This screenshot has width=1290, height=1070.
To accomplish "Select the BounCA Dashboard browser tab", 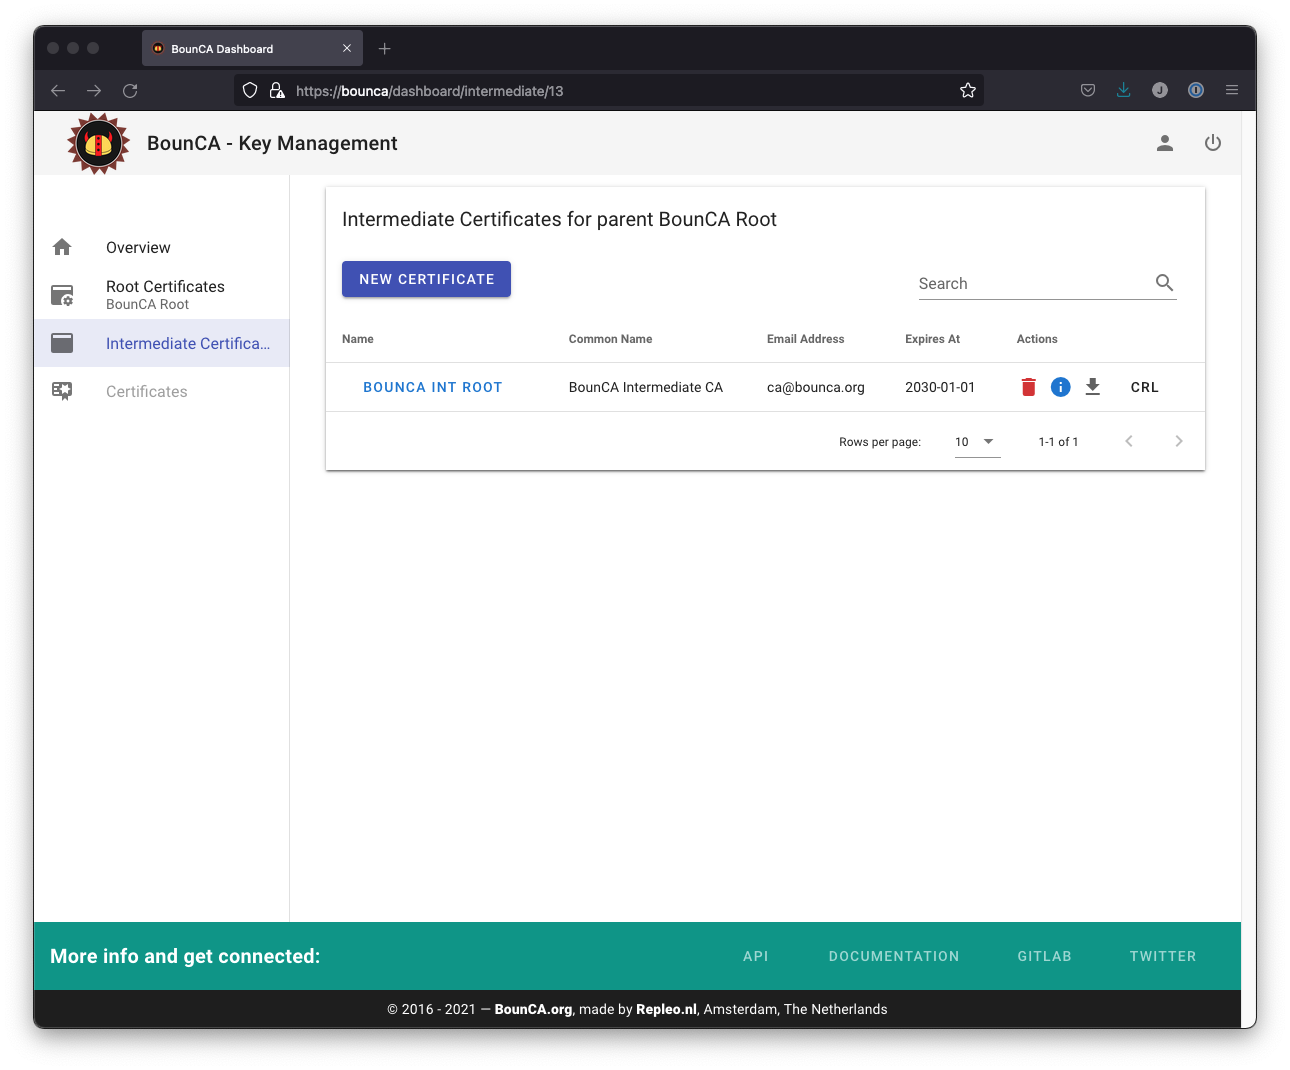I will [252, 48].
